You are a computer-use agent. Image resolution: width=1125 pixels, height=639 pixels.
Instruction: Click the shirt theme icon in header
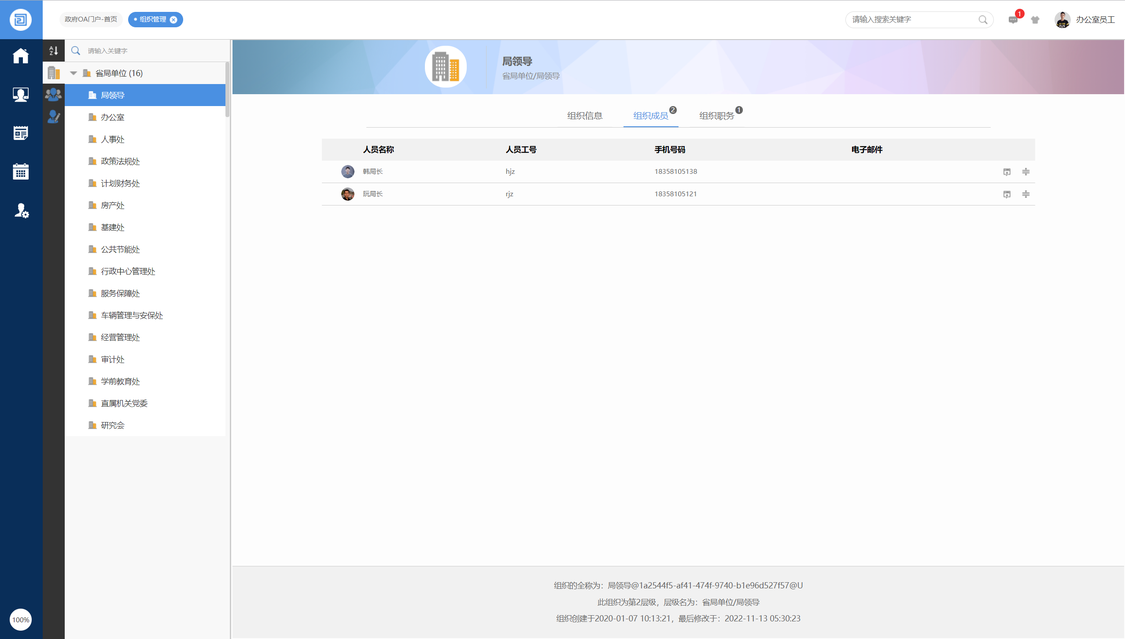click(1035, 20)
